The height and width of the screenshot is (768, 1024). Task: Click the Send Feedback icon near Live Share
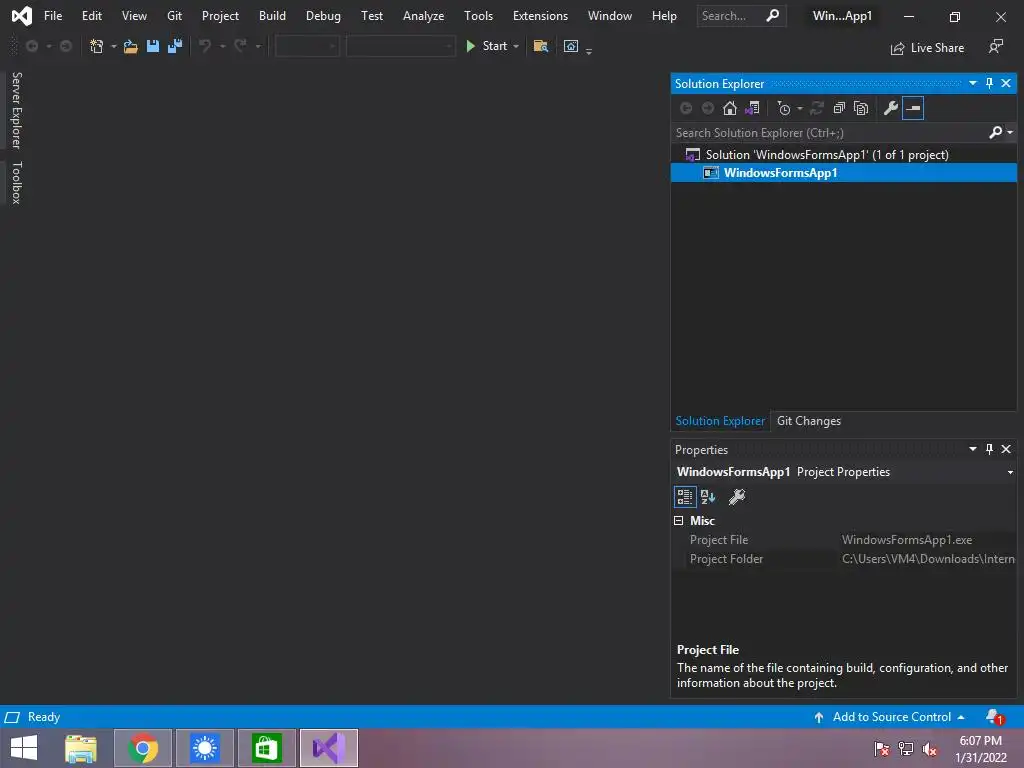coord(995,46)
